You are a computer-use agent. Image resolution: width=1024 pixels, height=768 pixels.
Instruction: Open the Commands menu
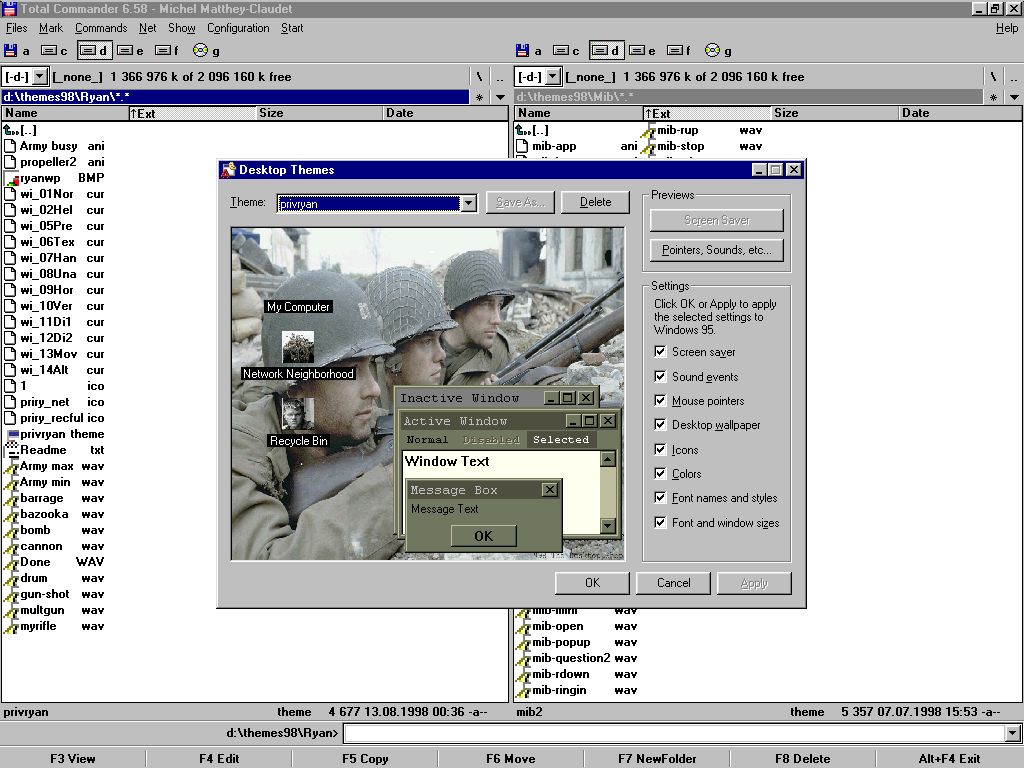(100, 28)
